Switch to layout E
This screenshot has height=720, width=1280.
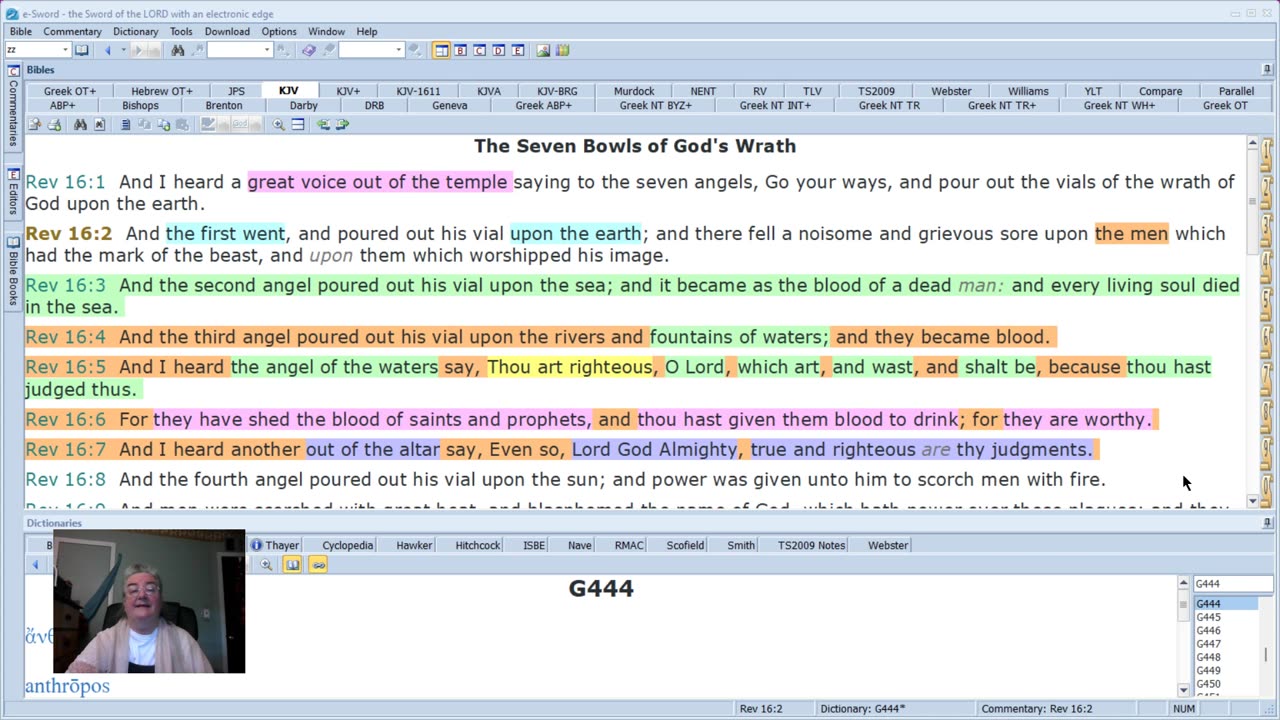point(518,50)
